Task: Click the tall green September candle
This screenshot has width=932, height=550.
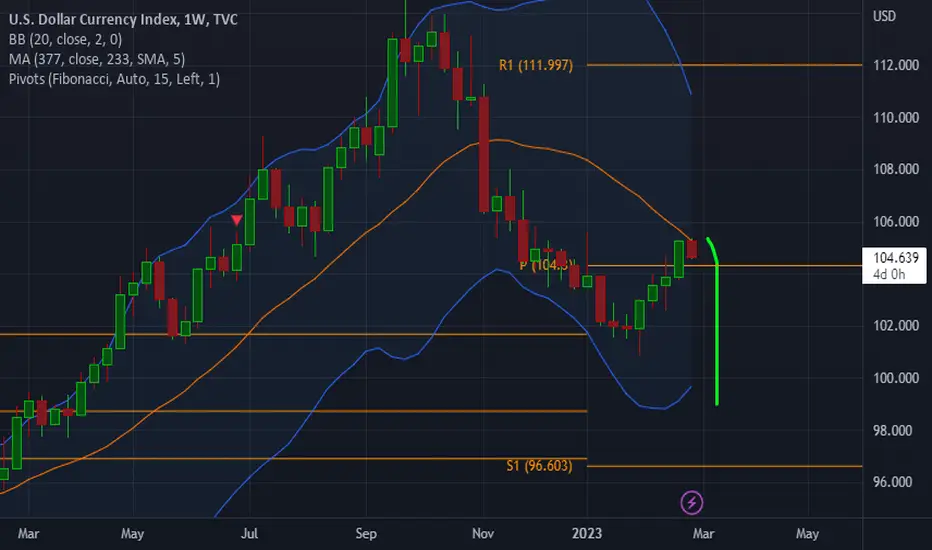Action: pyautogui.click(x=392, y=83)
